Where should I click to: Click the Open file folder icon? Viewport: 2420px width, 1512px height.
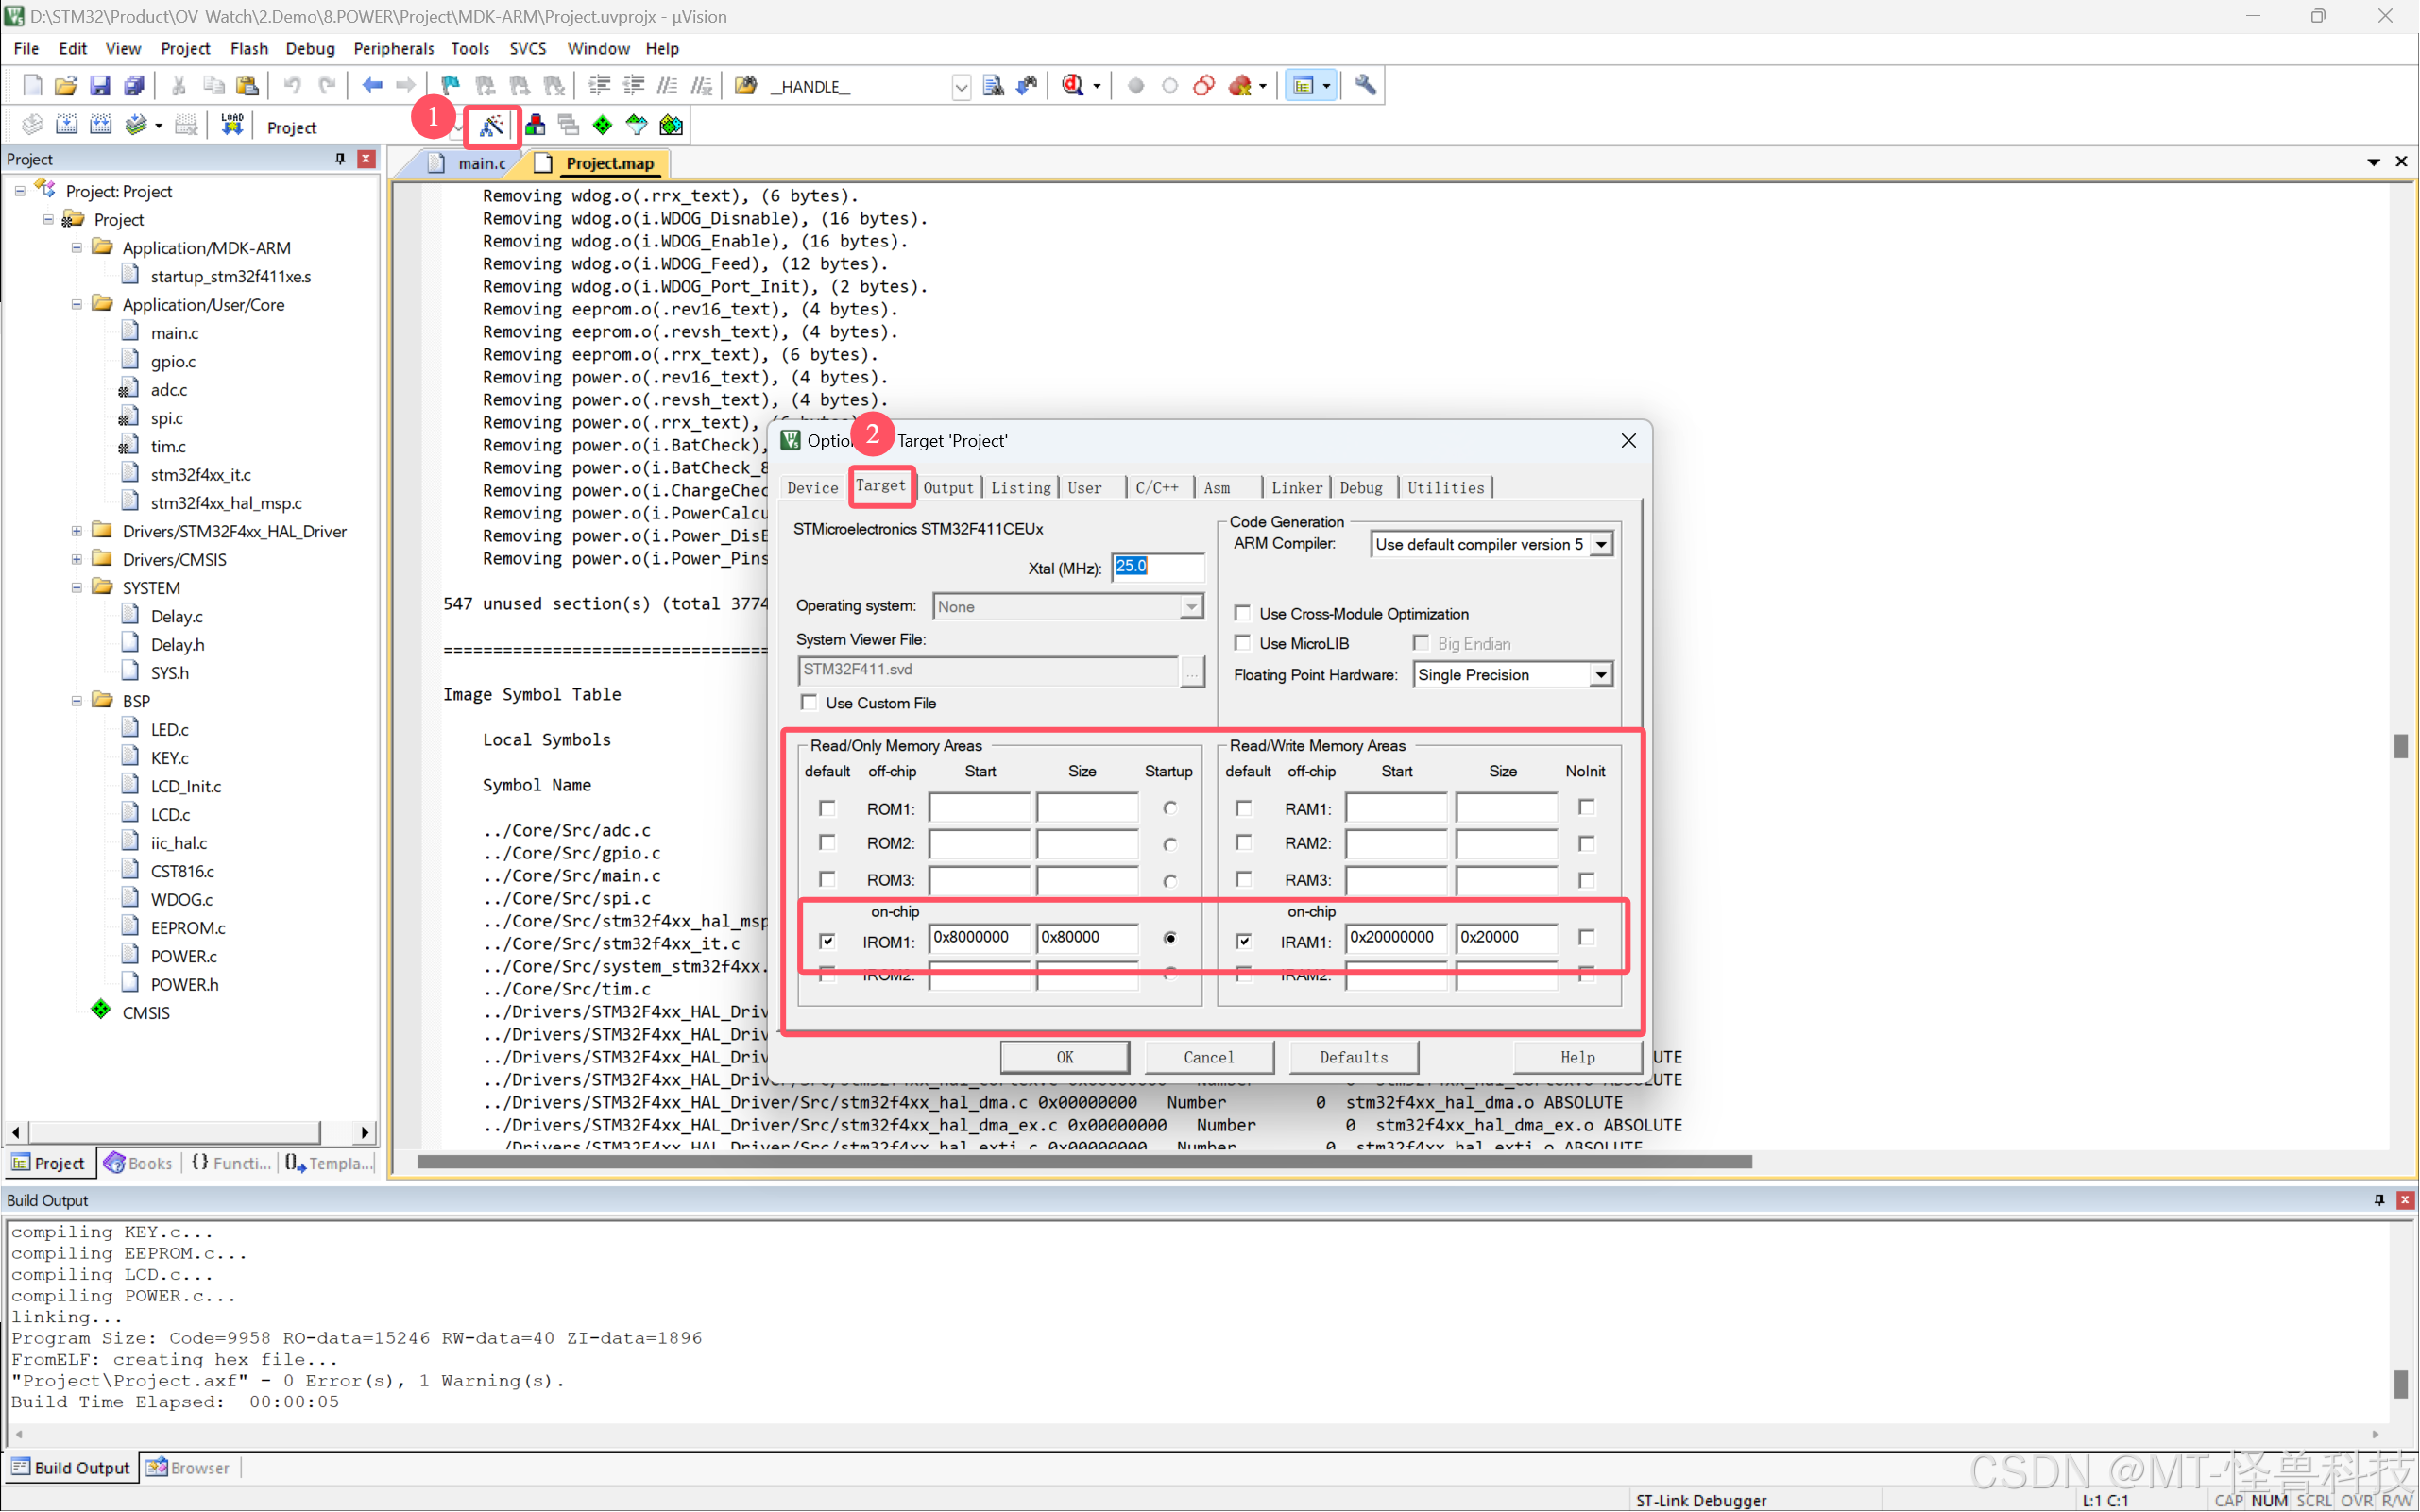tap(66, 86)
